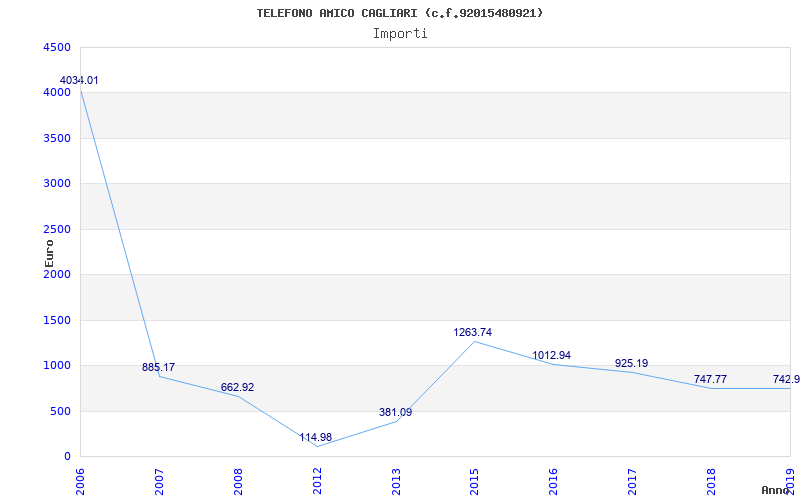Click the 3000 y-axis tick label
Viewport: 800px width, 500px height.
(x=55, y=184)
